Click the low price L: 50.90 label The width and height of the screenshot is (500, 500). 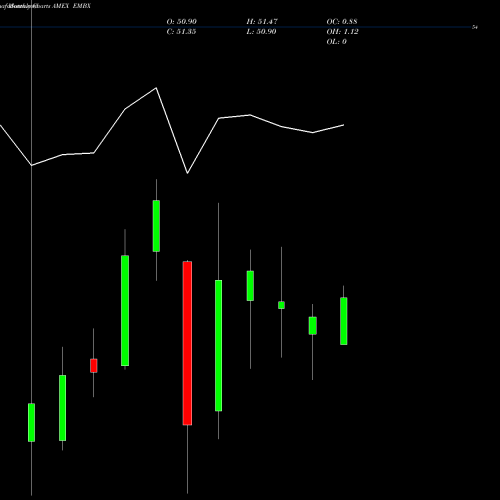point(261,31)
